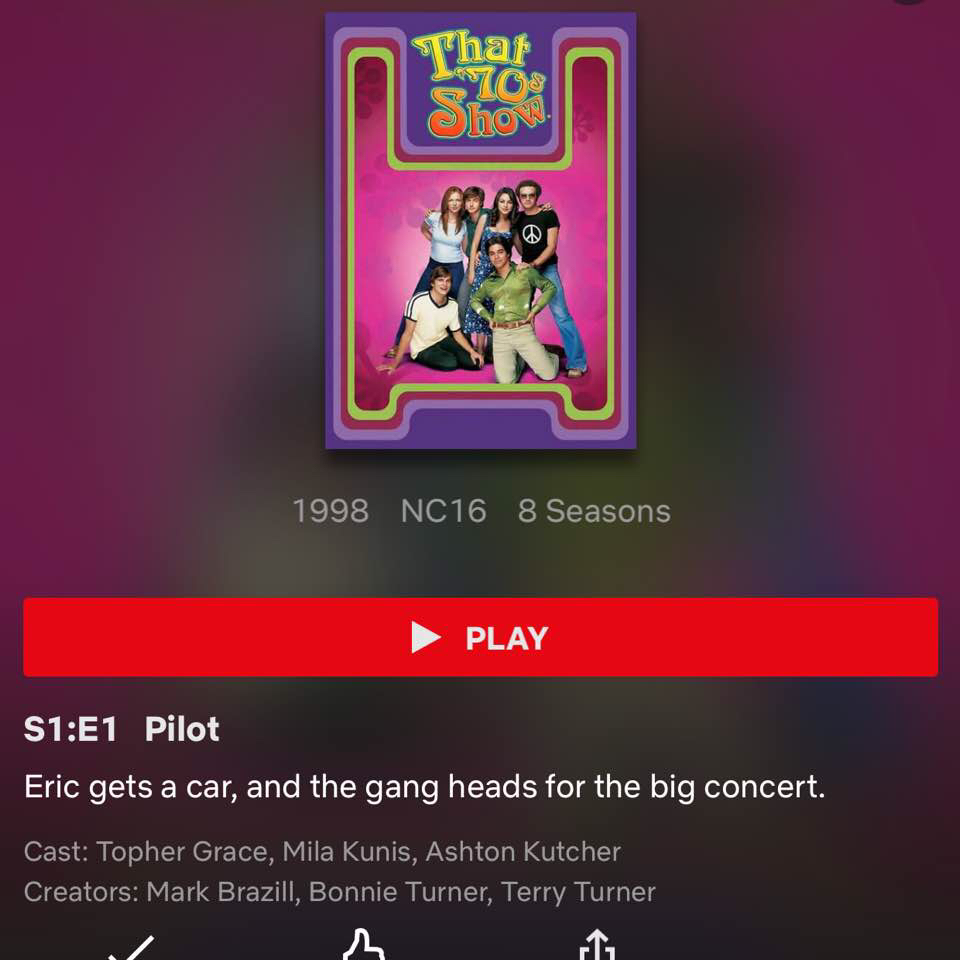The image size is (960, 960).
Task: Open creator Terry Turner
Action: tap(578, 892)
